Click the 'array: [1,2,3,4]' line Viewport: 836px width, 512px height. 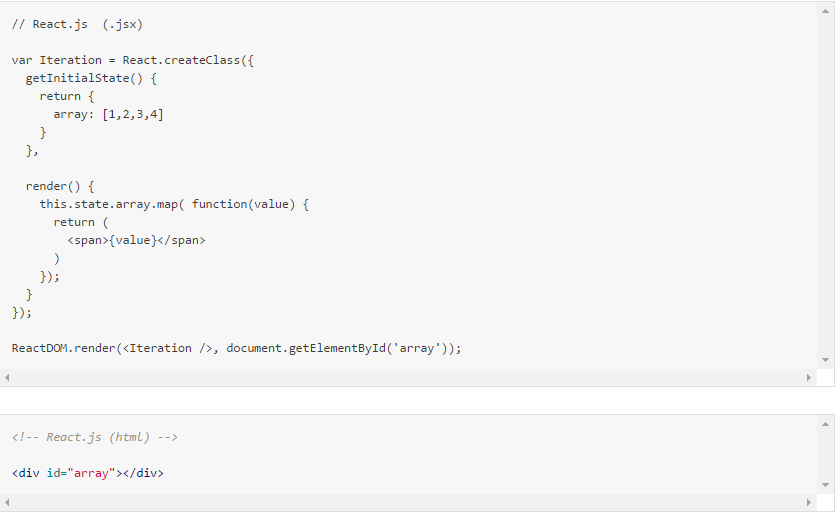pos(108,114)
